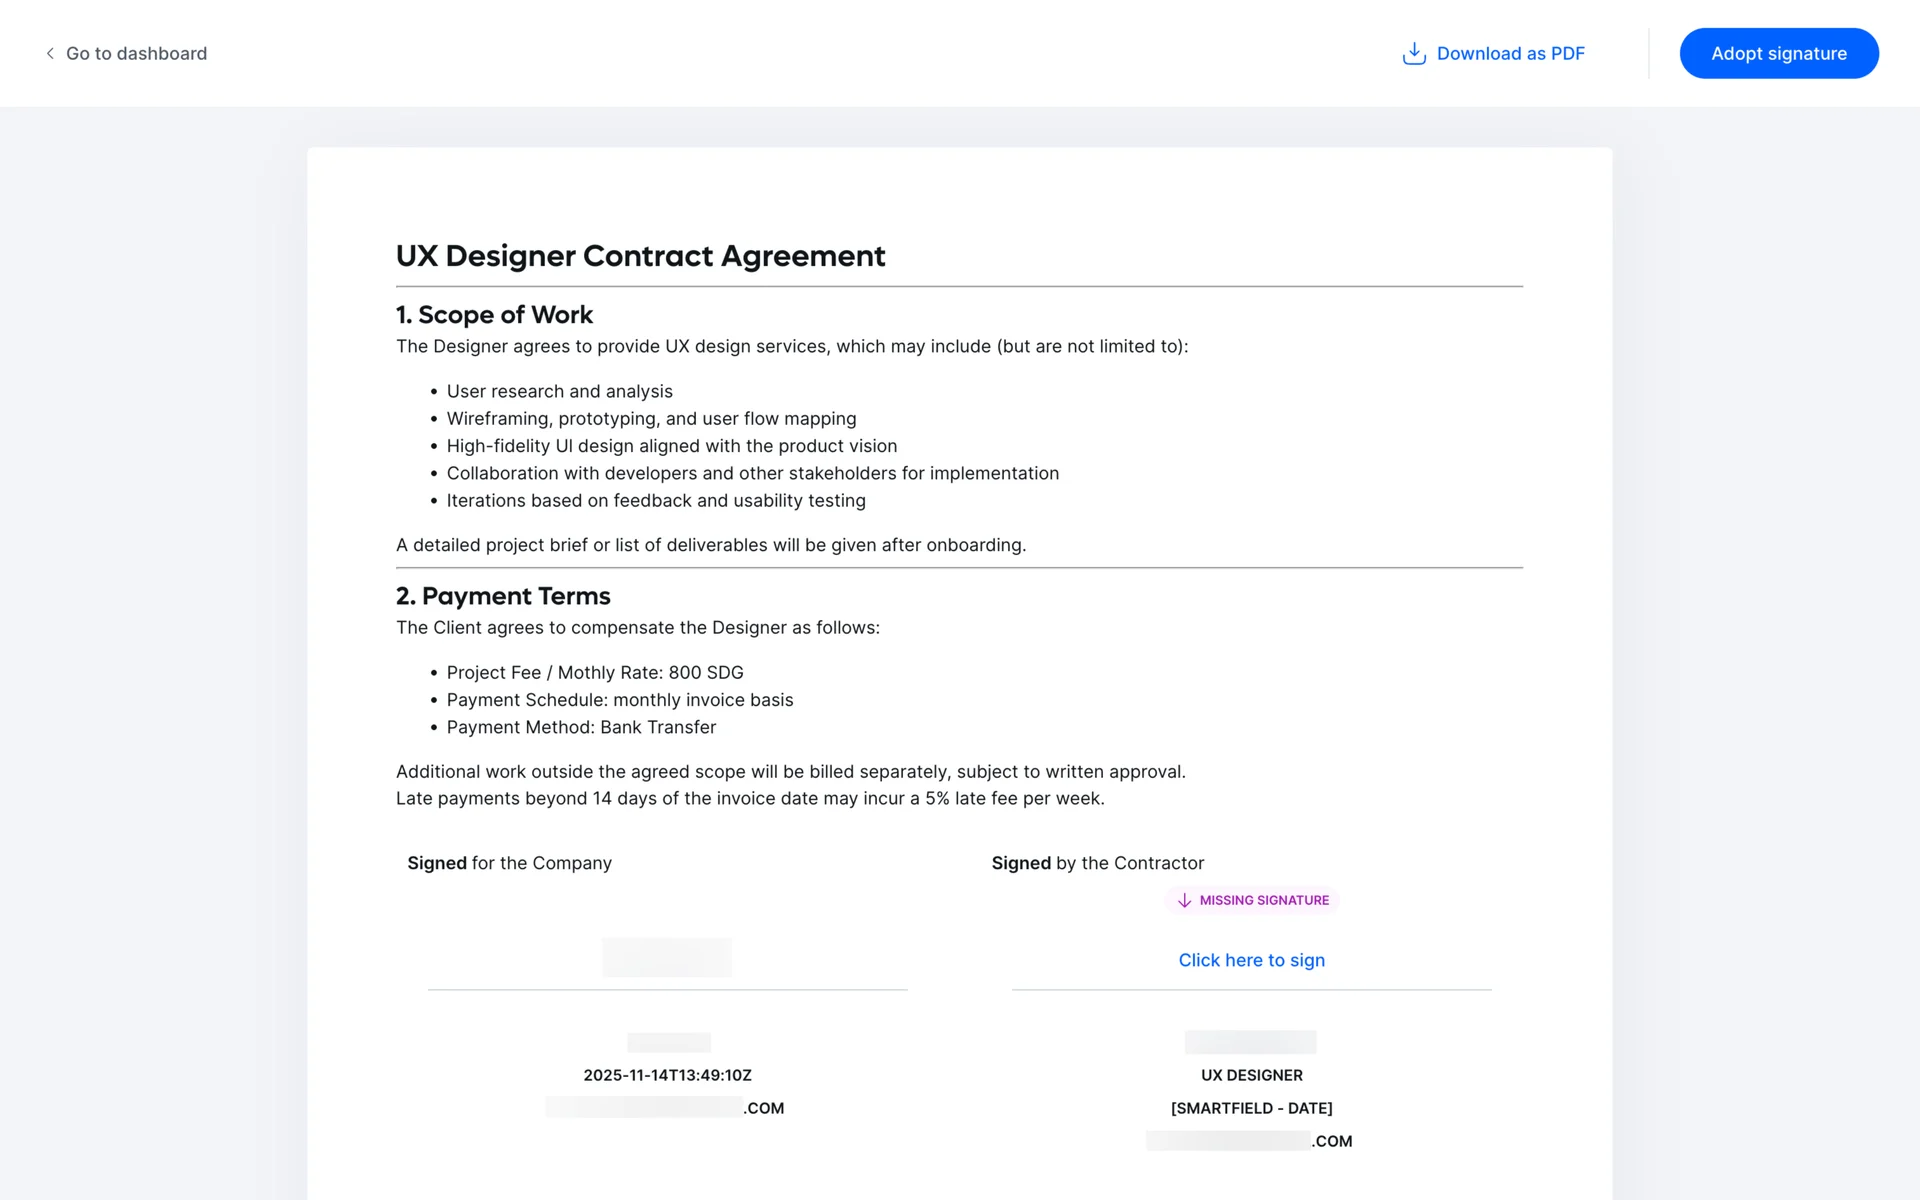This screenshot has height=1200, width=1920.
Task: Click the 'Signed by the Contractor' label
Action: tap(1097, 863)
